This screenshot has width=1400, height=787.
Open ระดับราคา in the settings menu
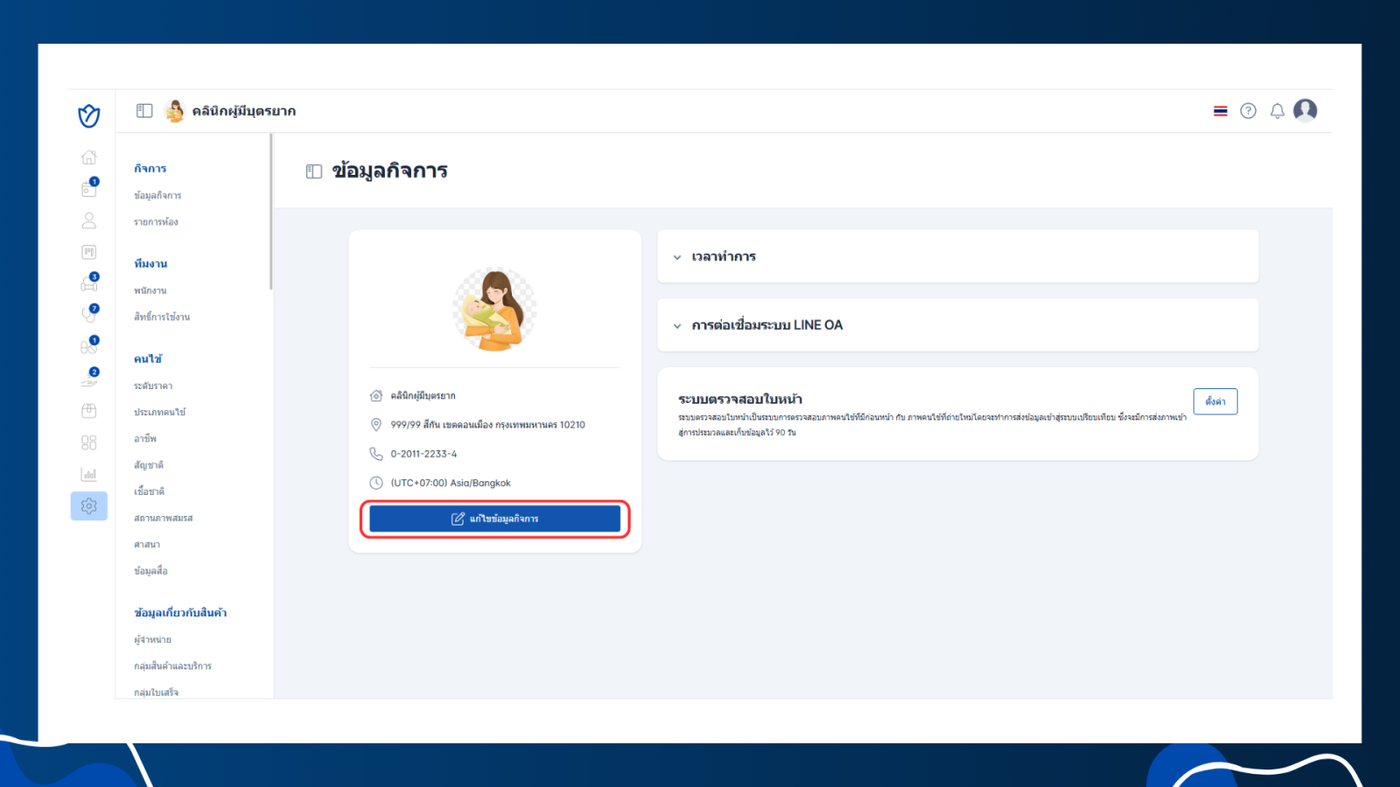[153, 386]
